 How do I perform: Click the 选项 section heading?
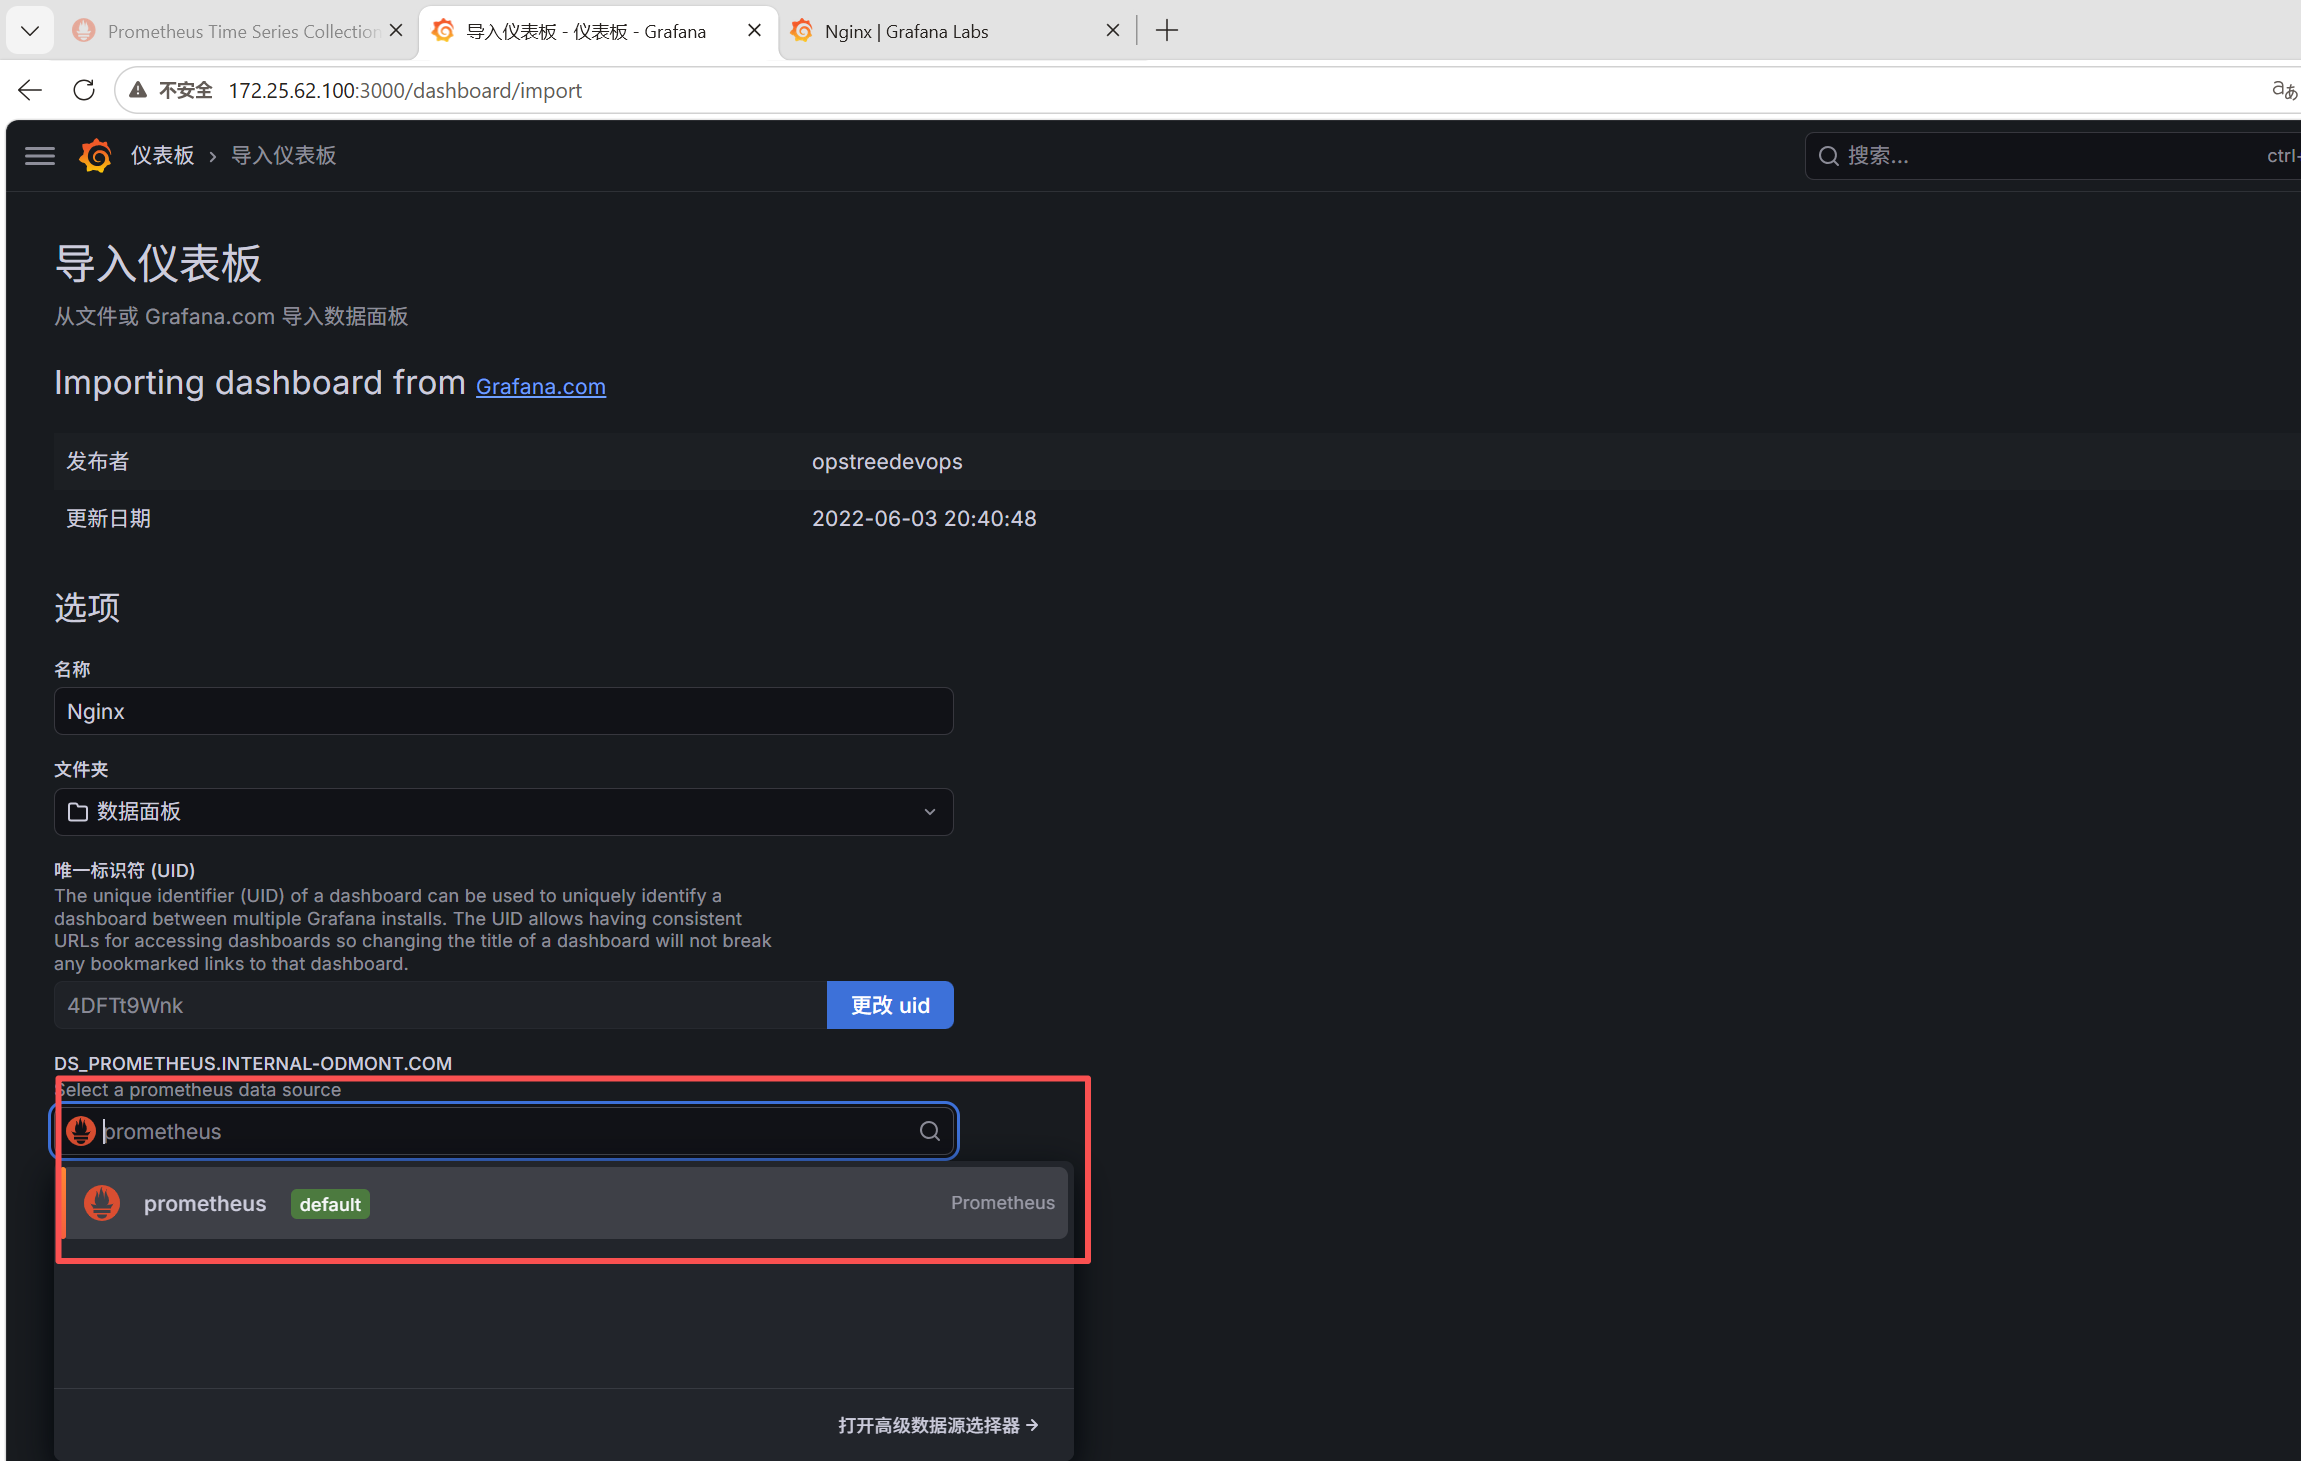click(87, 608)
